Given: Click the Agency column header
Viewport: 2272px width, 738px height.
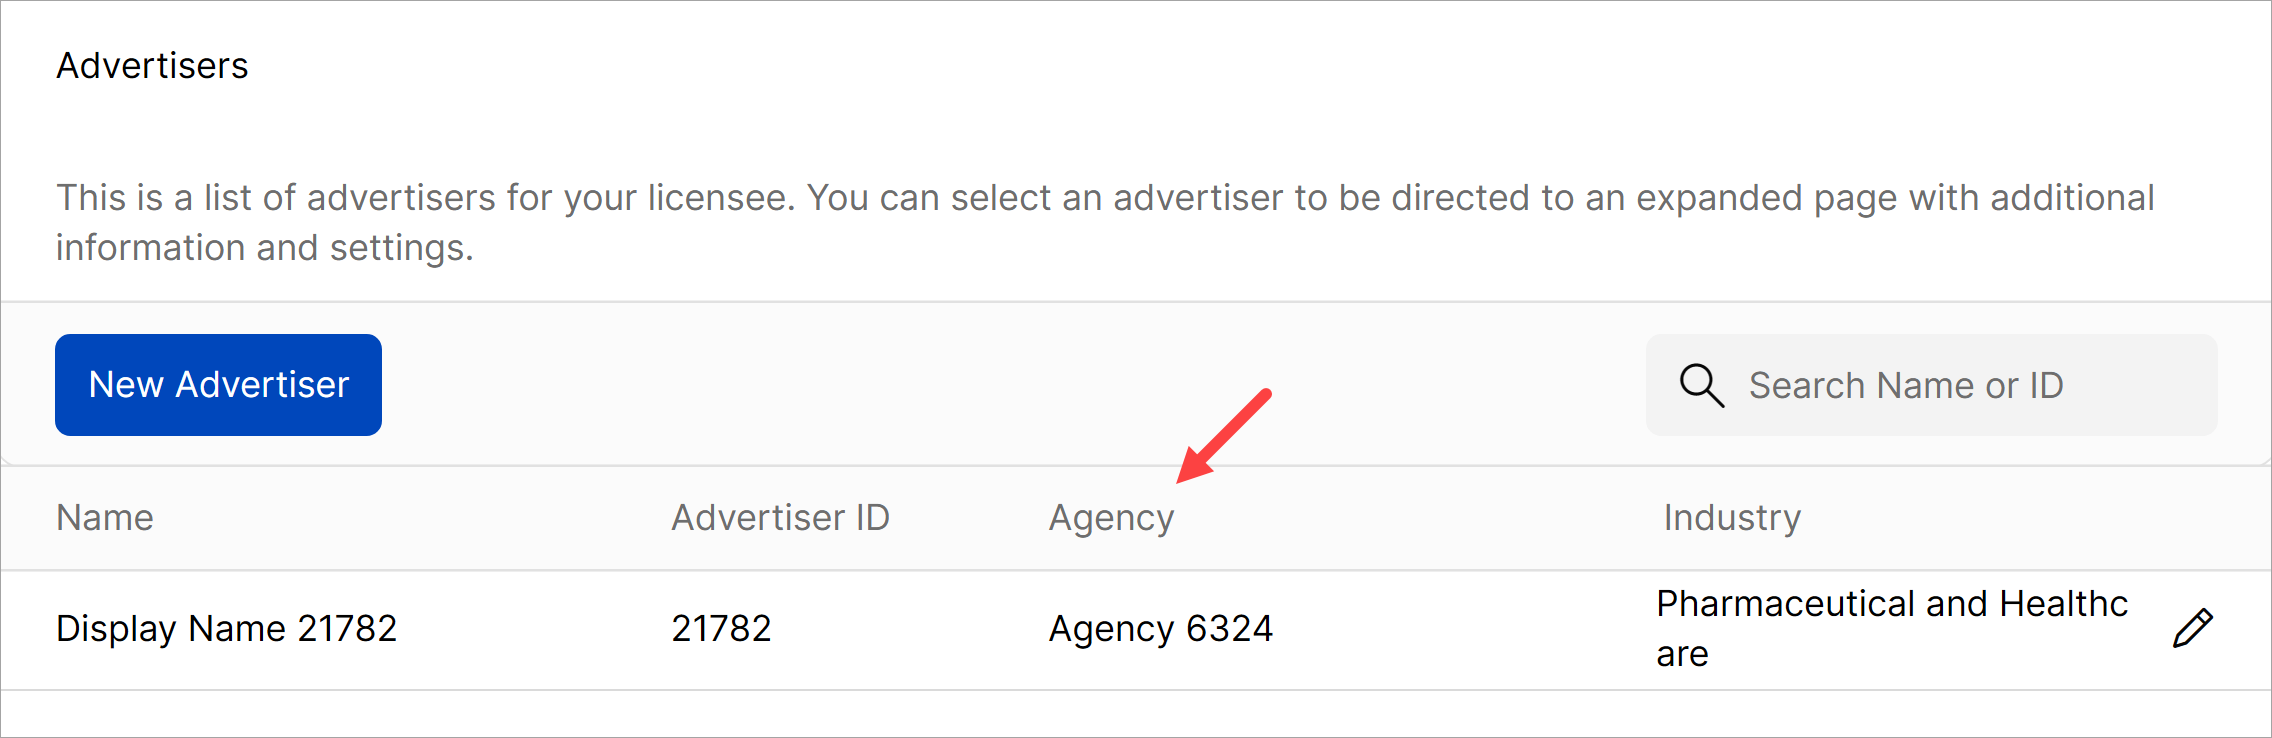Looking at the screenshot, I should pyautogui.click(x=1111, y=518).
